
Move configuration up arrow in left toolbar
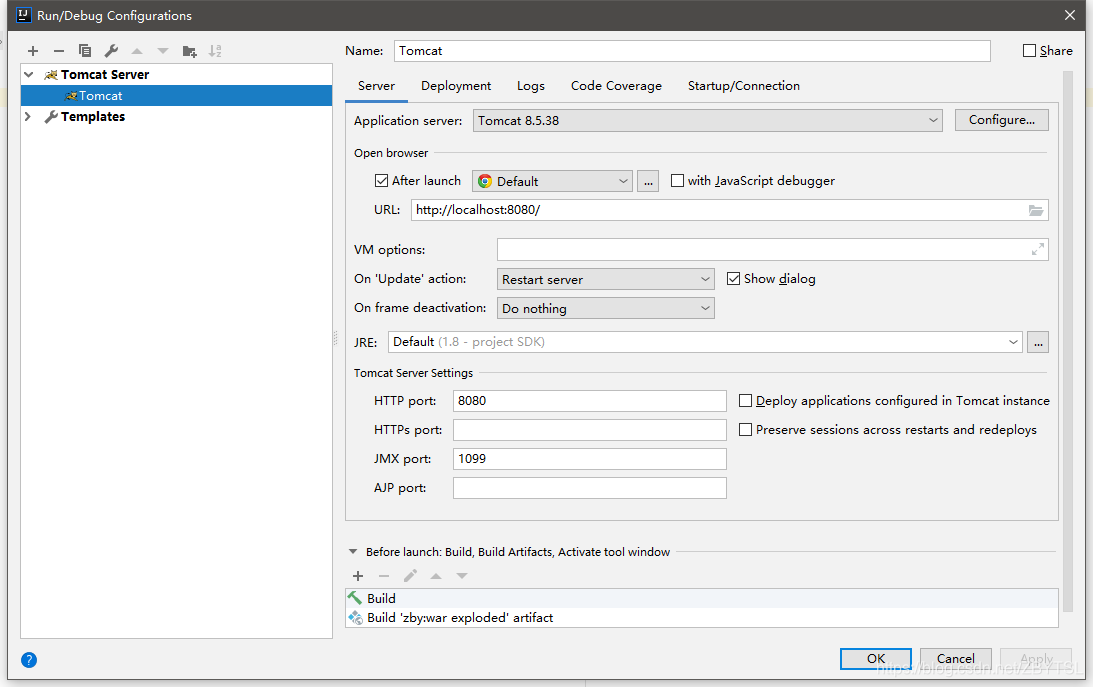(x=137, y=51)
